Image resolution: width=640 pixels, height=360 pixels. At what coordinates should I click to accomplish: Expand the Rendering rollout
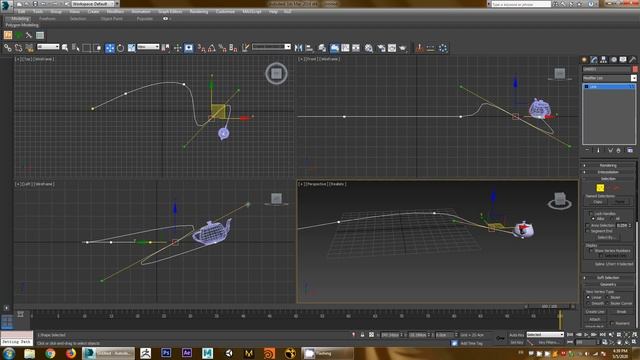pos(608,165)
